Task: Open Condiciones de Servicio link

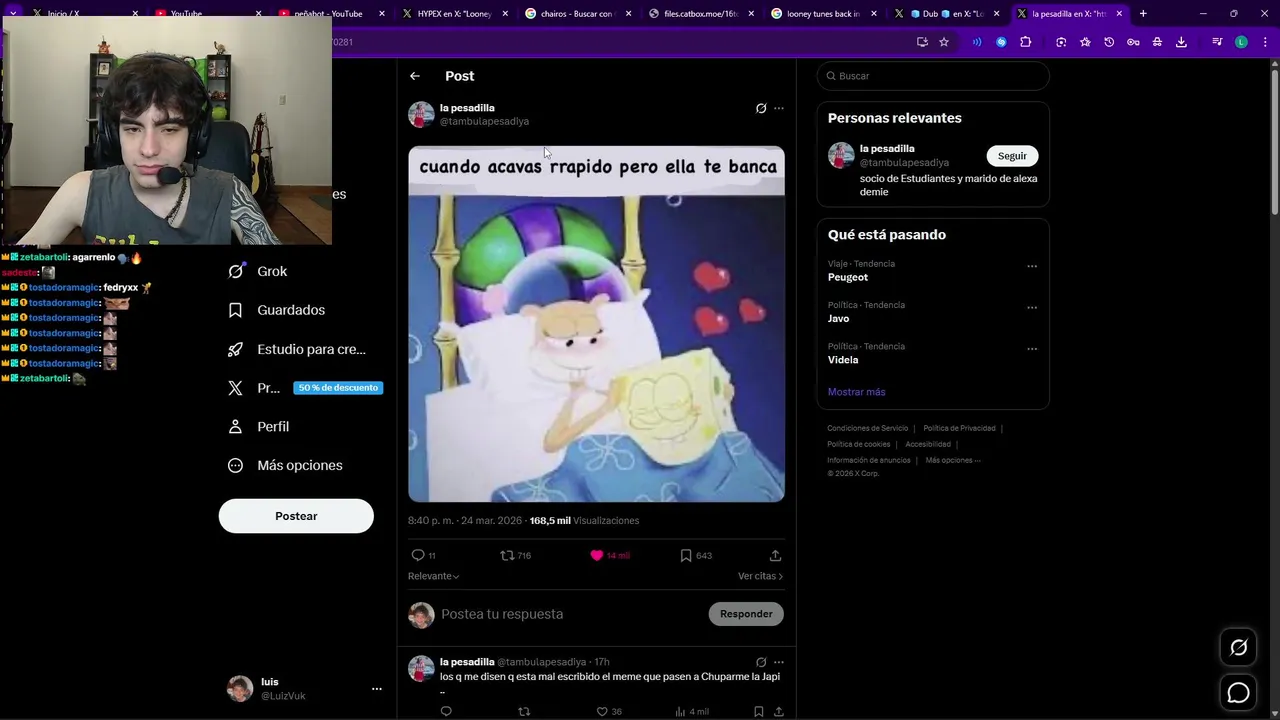Action: click(867, 428)
